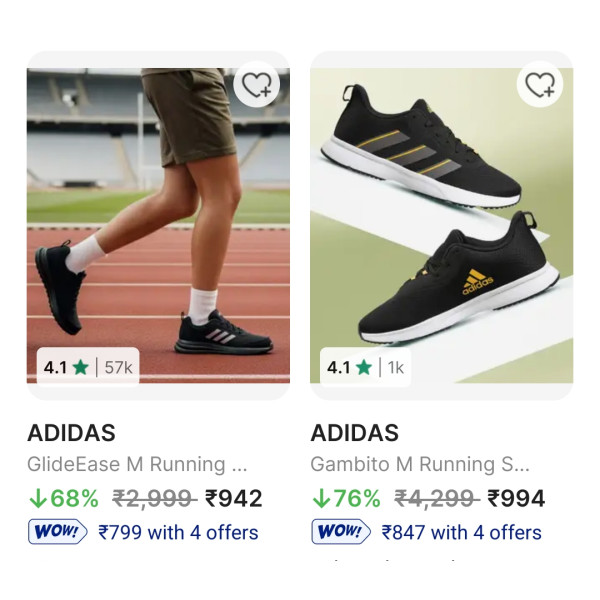Image resolution: width=600 pixels, height=600 pixels.
Task: Click green discount arrow beside 76%
Action: click(x=321, y=498)
